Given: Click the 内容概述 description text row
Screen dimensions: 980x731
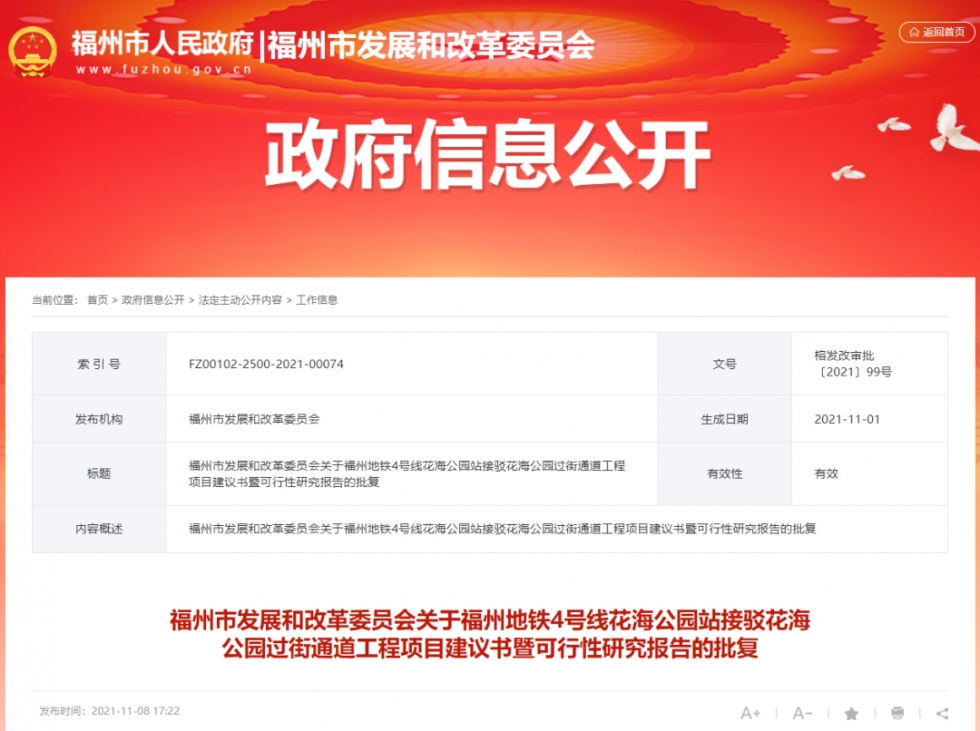Looking at the screenshot, I should (490, 529).
